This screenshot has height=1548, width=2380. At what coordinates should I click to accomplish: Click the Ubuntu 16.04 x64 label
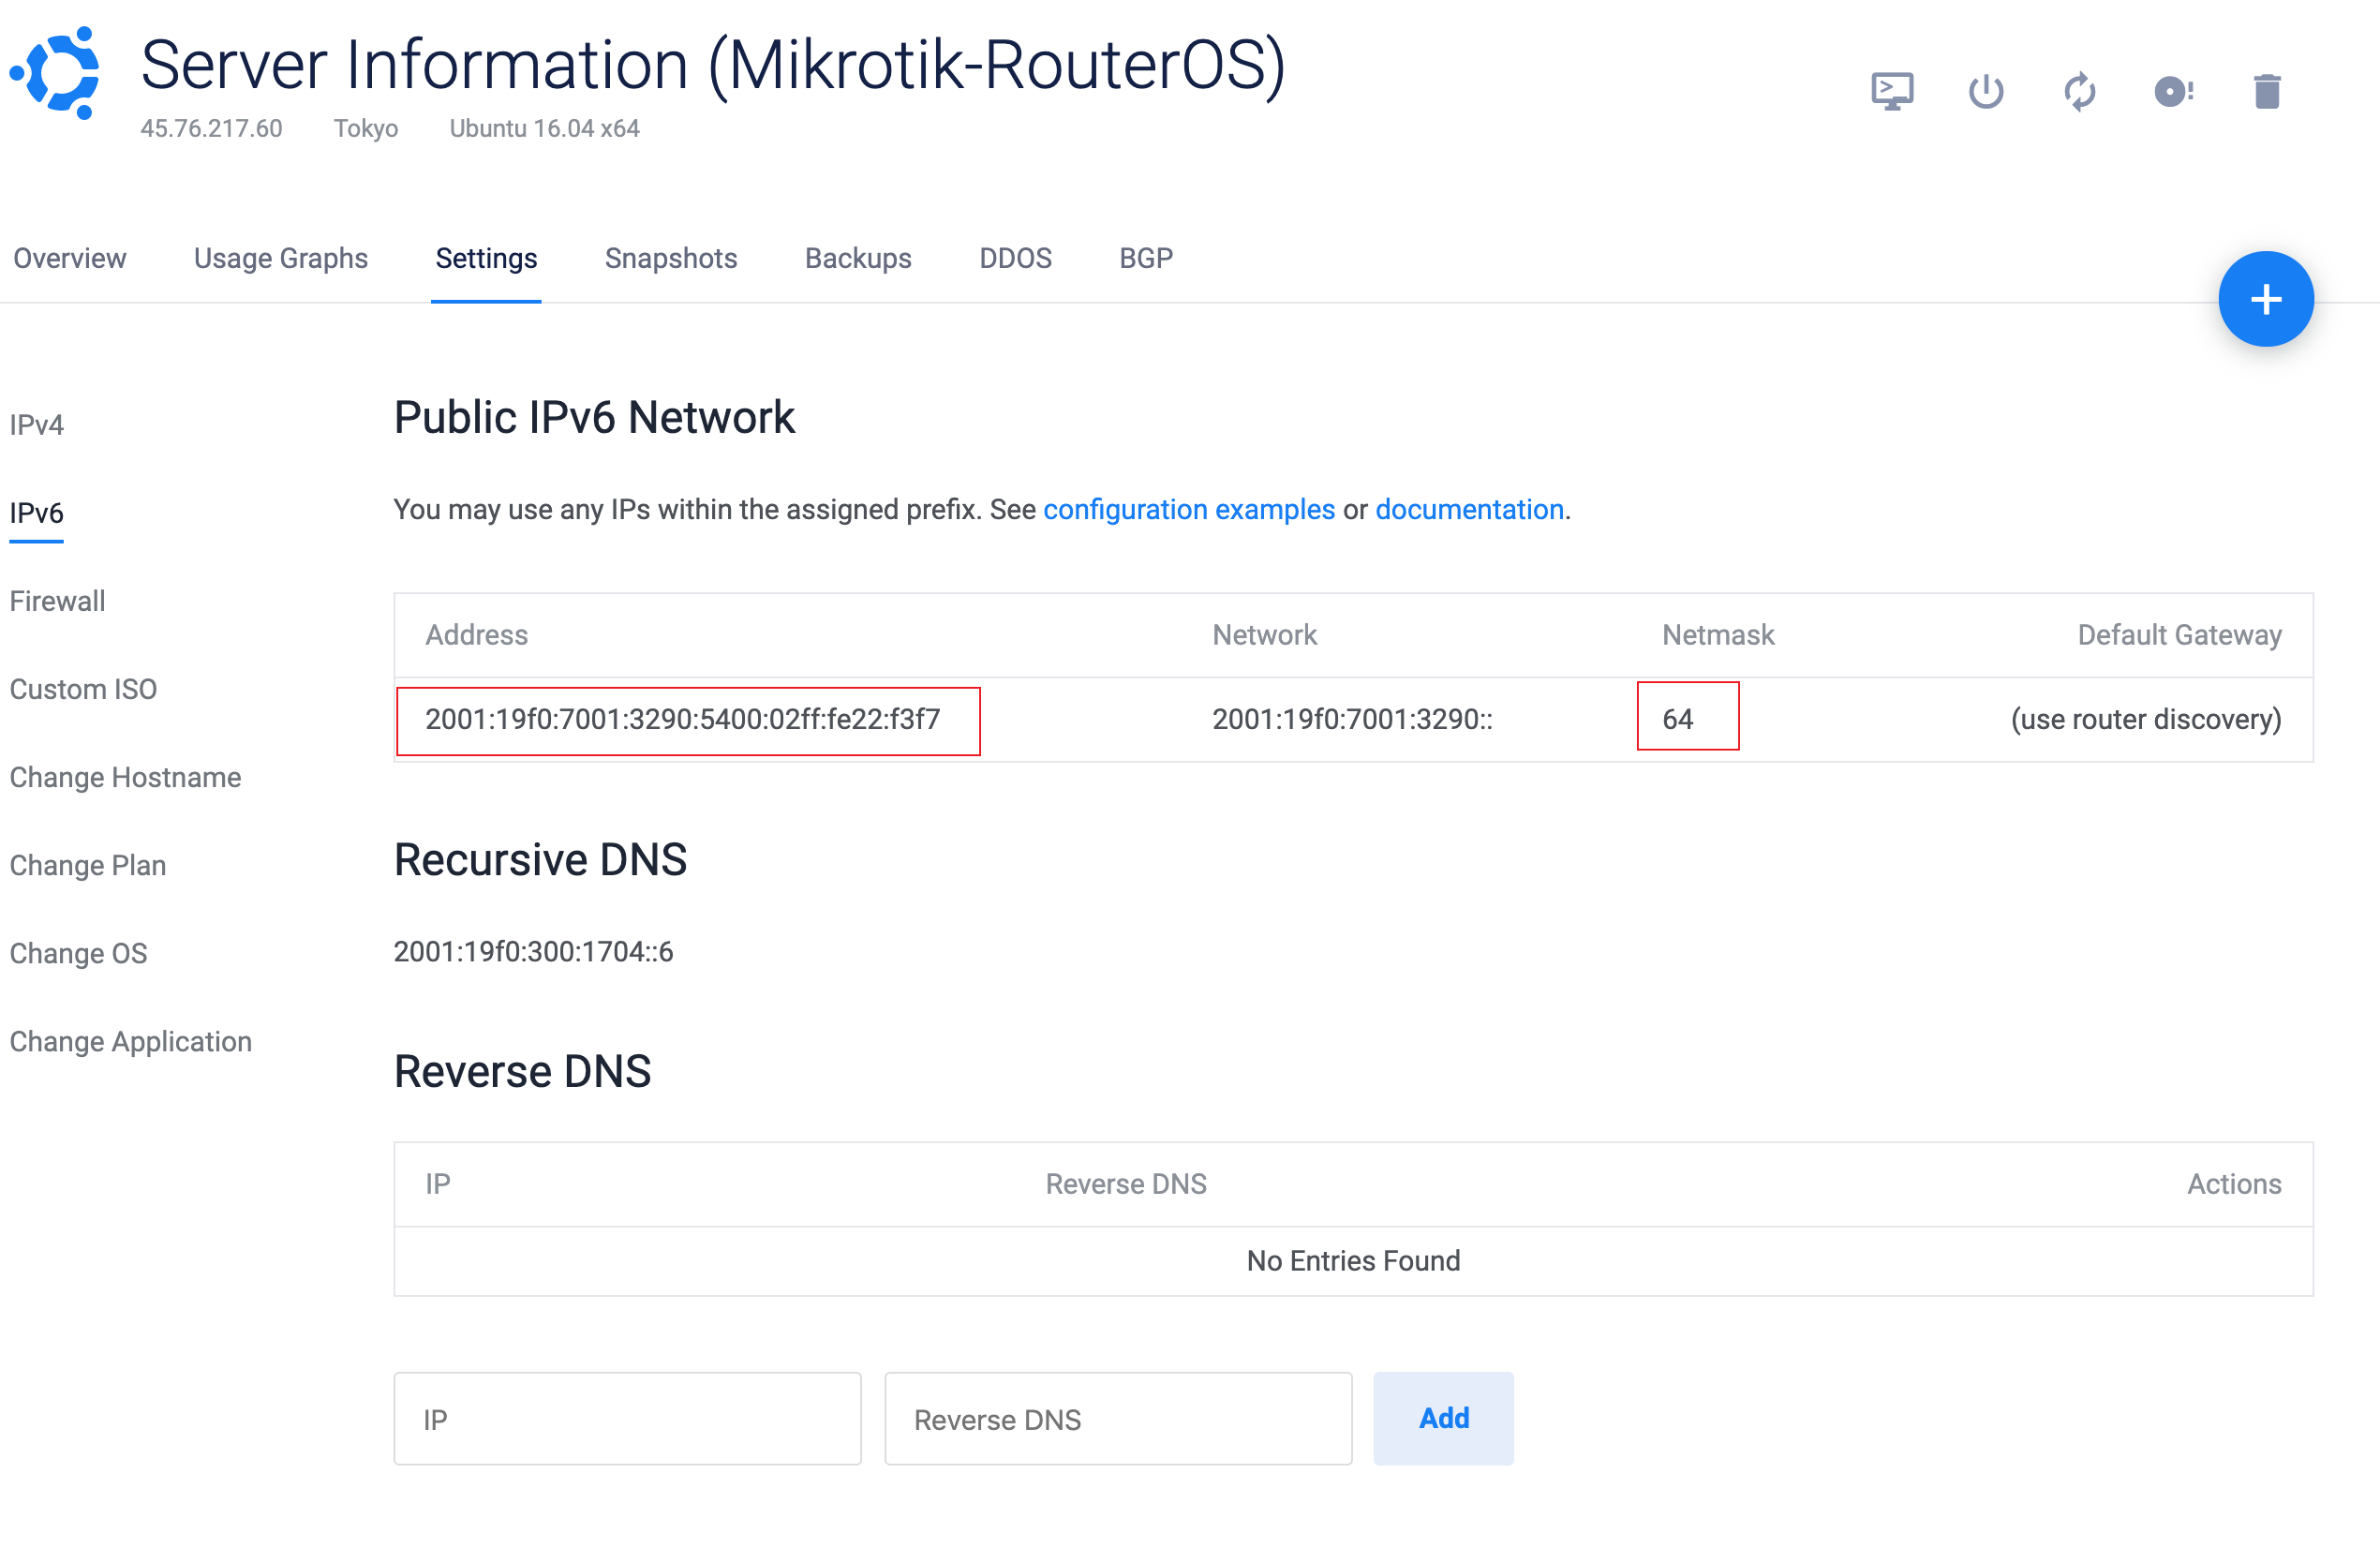544,129
